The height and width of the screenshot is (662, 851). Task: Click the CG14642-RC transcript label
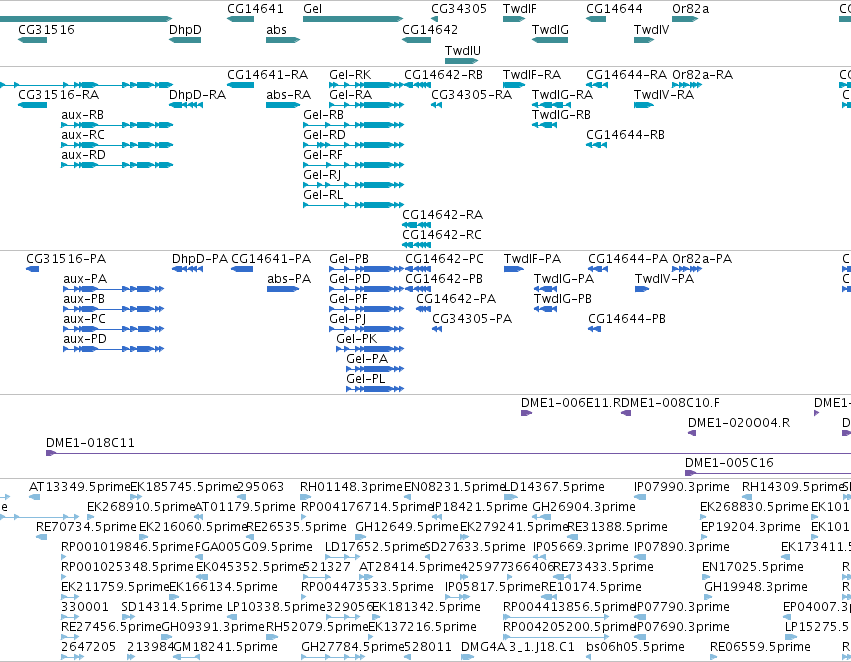click(x=442, y=234)
